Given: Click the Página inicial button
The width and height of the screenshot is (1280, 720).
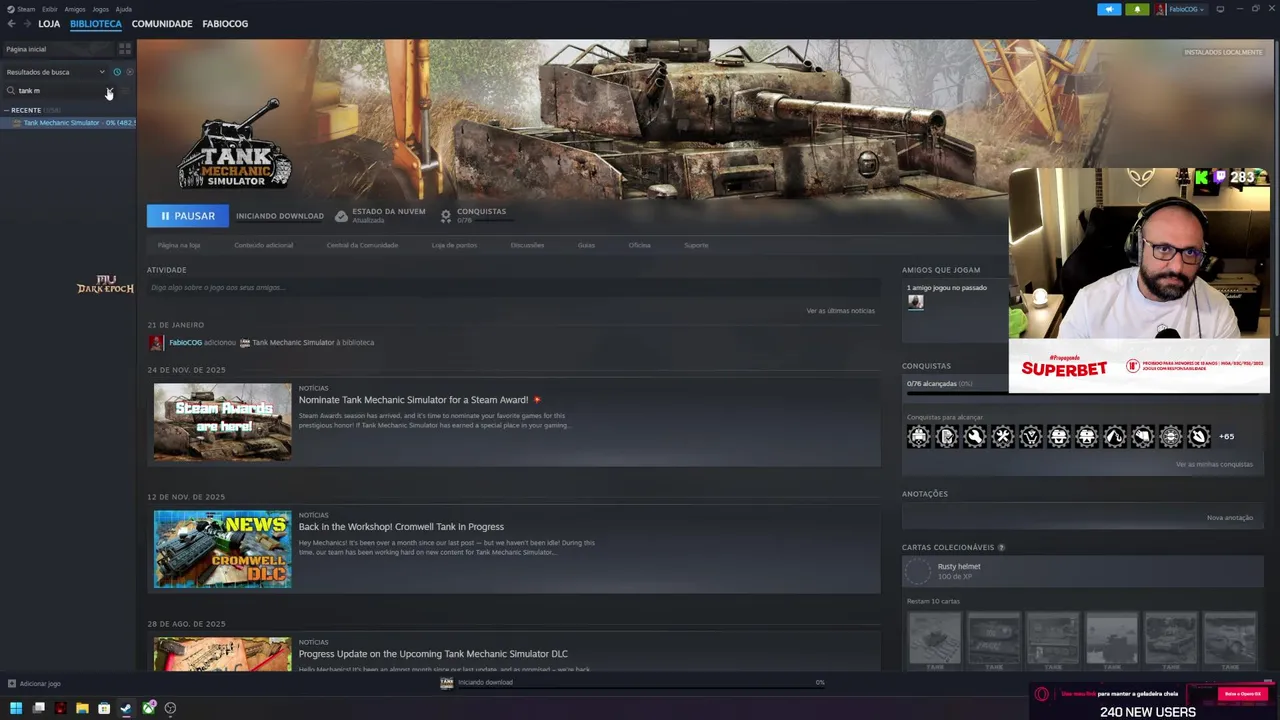Looking at the screenshot, I should [x=60, y=49].
